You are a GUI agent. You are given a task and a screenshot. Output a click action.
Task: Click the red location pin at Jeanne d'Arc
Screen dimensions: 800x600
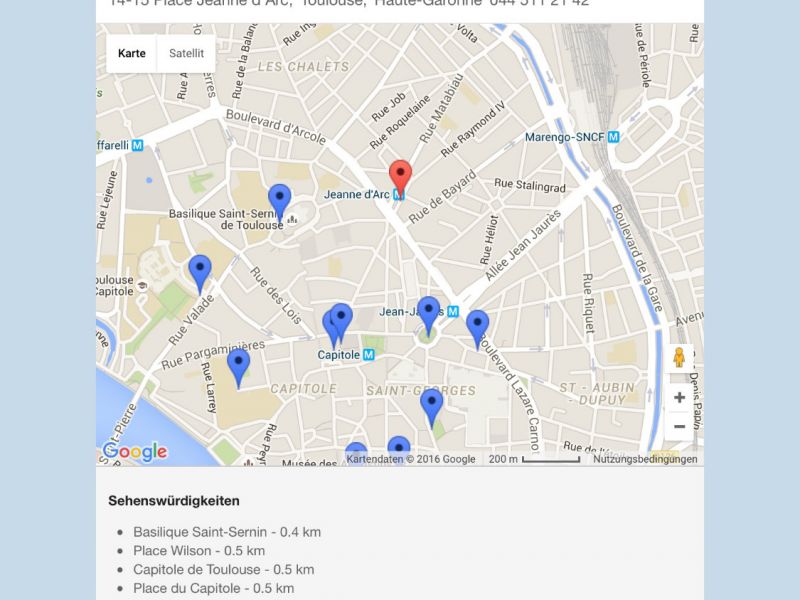pyautogui.click(x=401, y=178)
